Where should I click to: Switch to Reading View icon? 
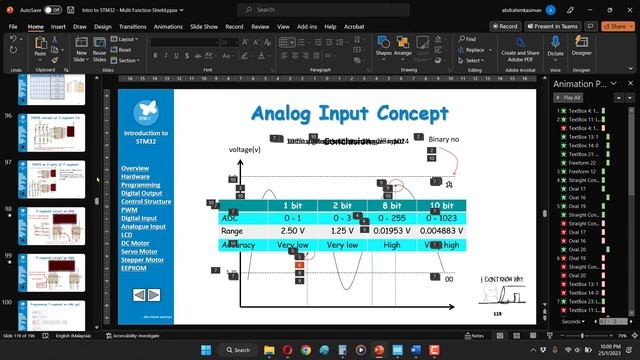click(x=533, y=336)
